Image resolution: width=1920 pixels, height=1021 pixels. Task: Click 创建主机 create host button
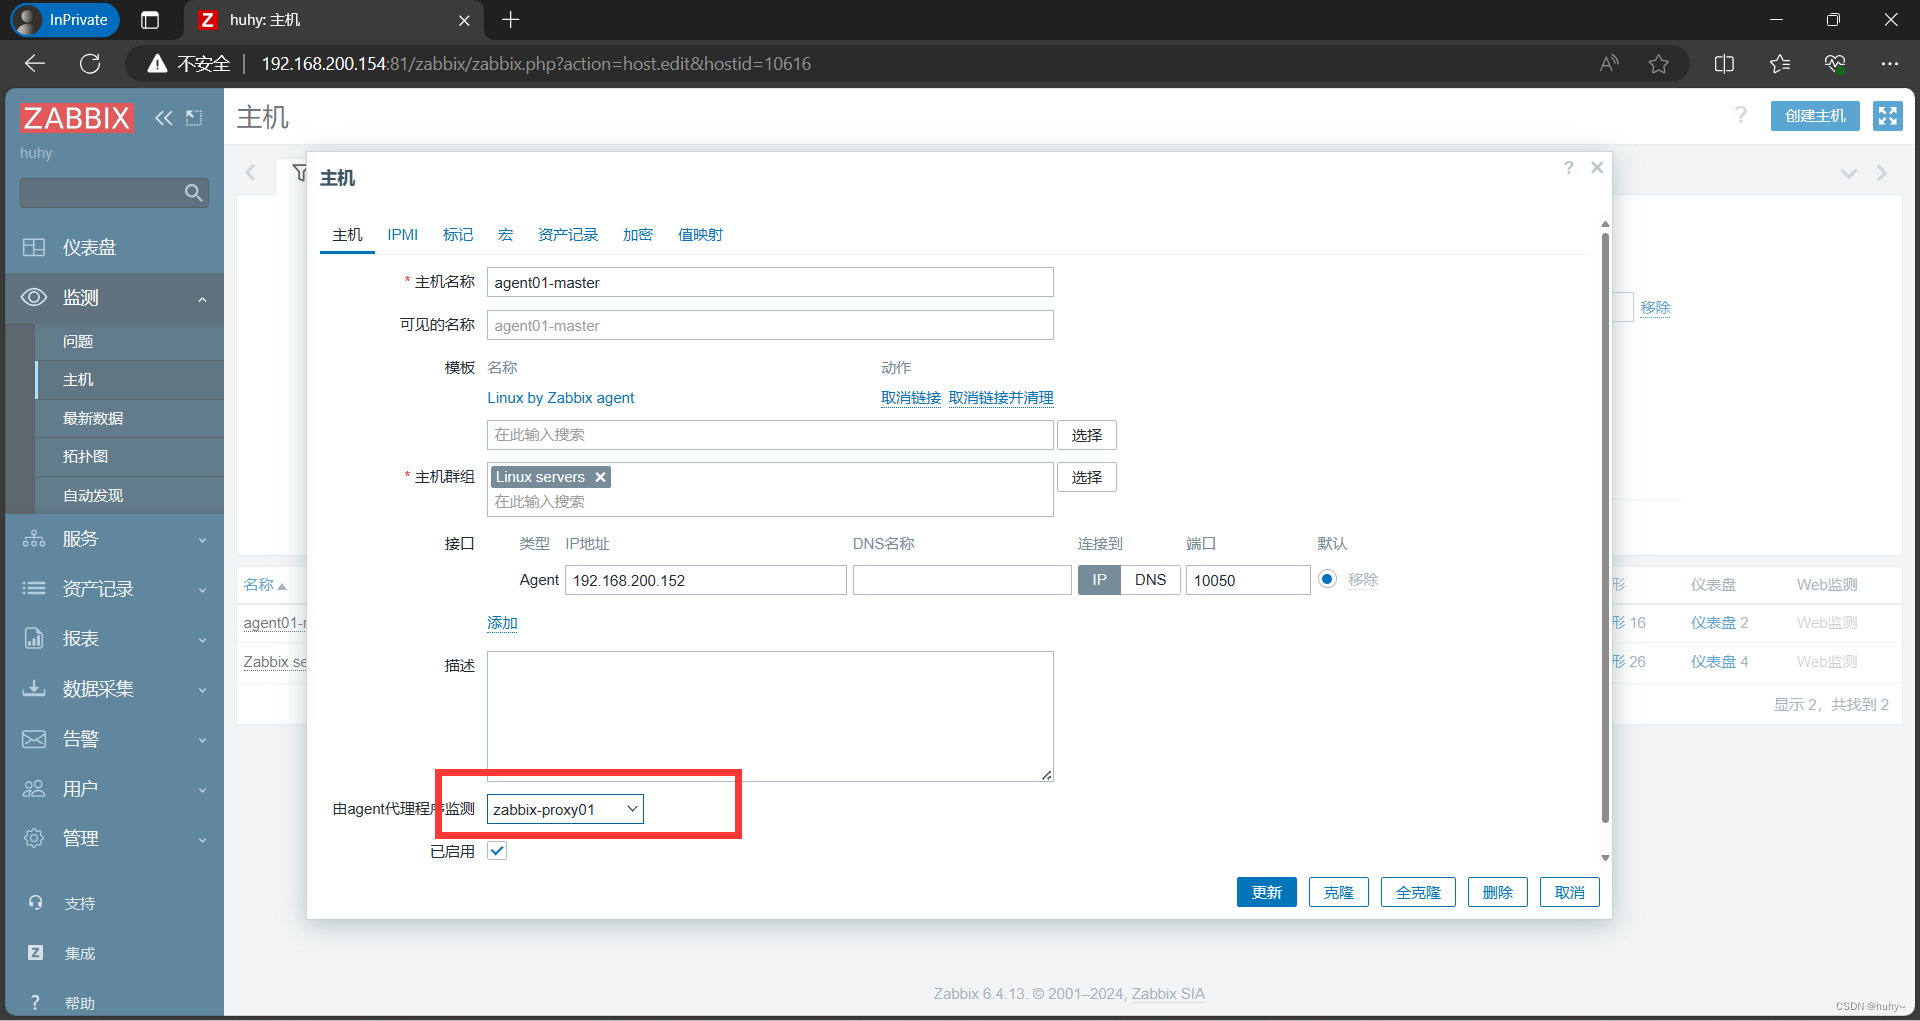[x=1815, y=116]
